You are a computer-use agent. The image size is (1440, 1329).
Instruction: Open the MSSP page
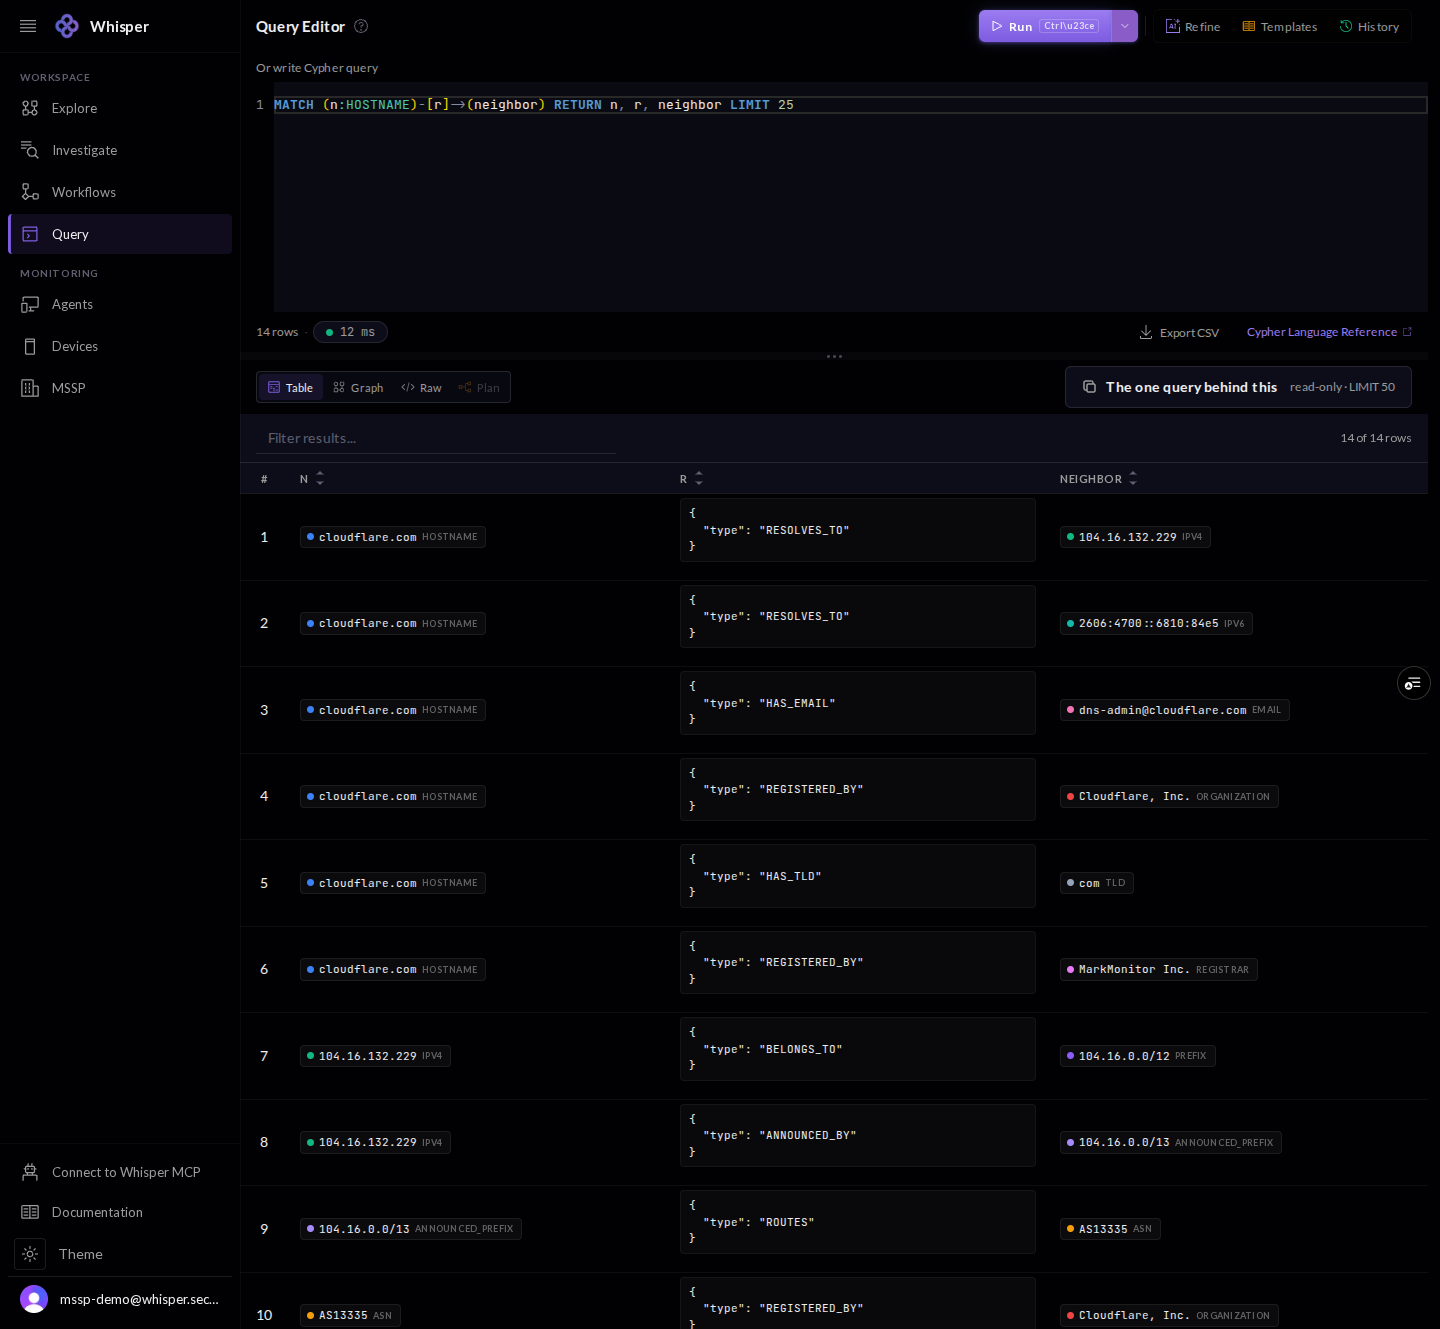(120, 388)
